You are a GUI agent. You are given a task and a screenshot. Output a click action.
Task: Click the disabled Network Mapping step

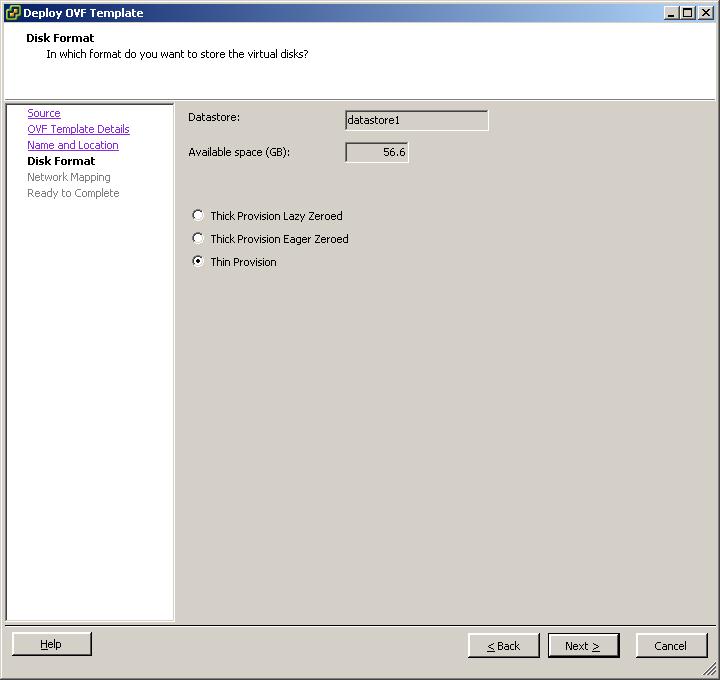tap(68, 177)
